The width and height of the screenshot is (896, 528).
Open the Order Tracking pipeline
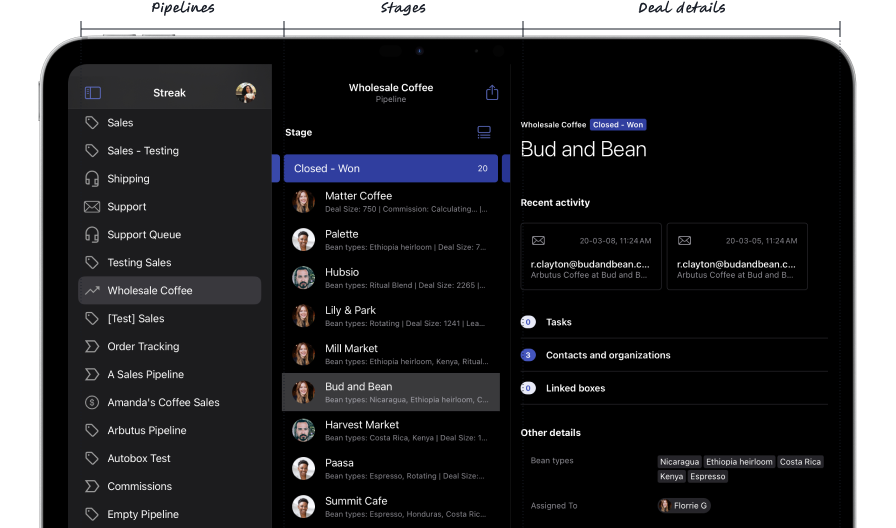[x=169, y=346]
